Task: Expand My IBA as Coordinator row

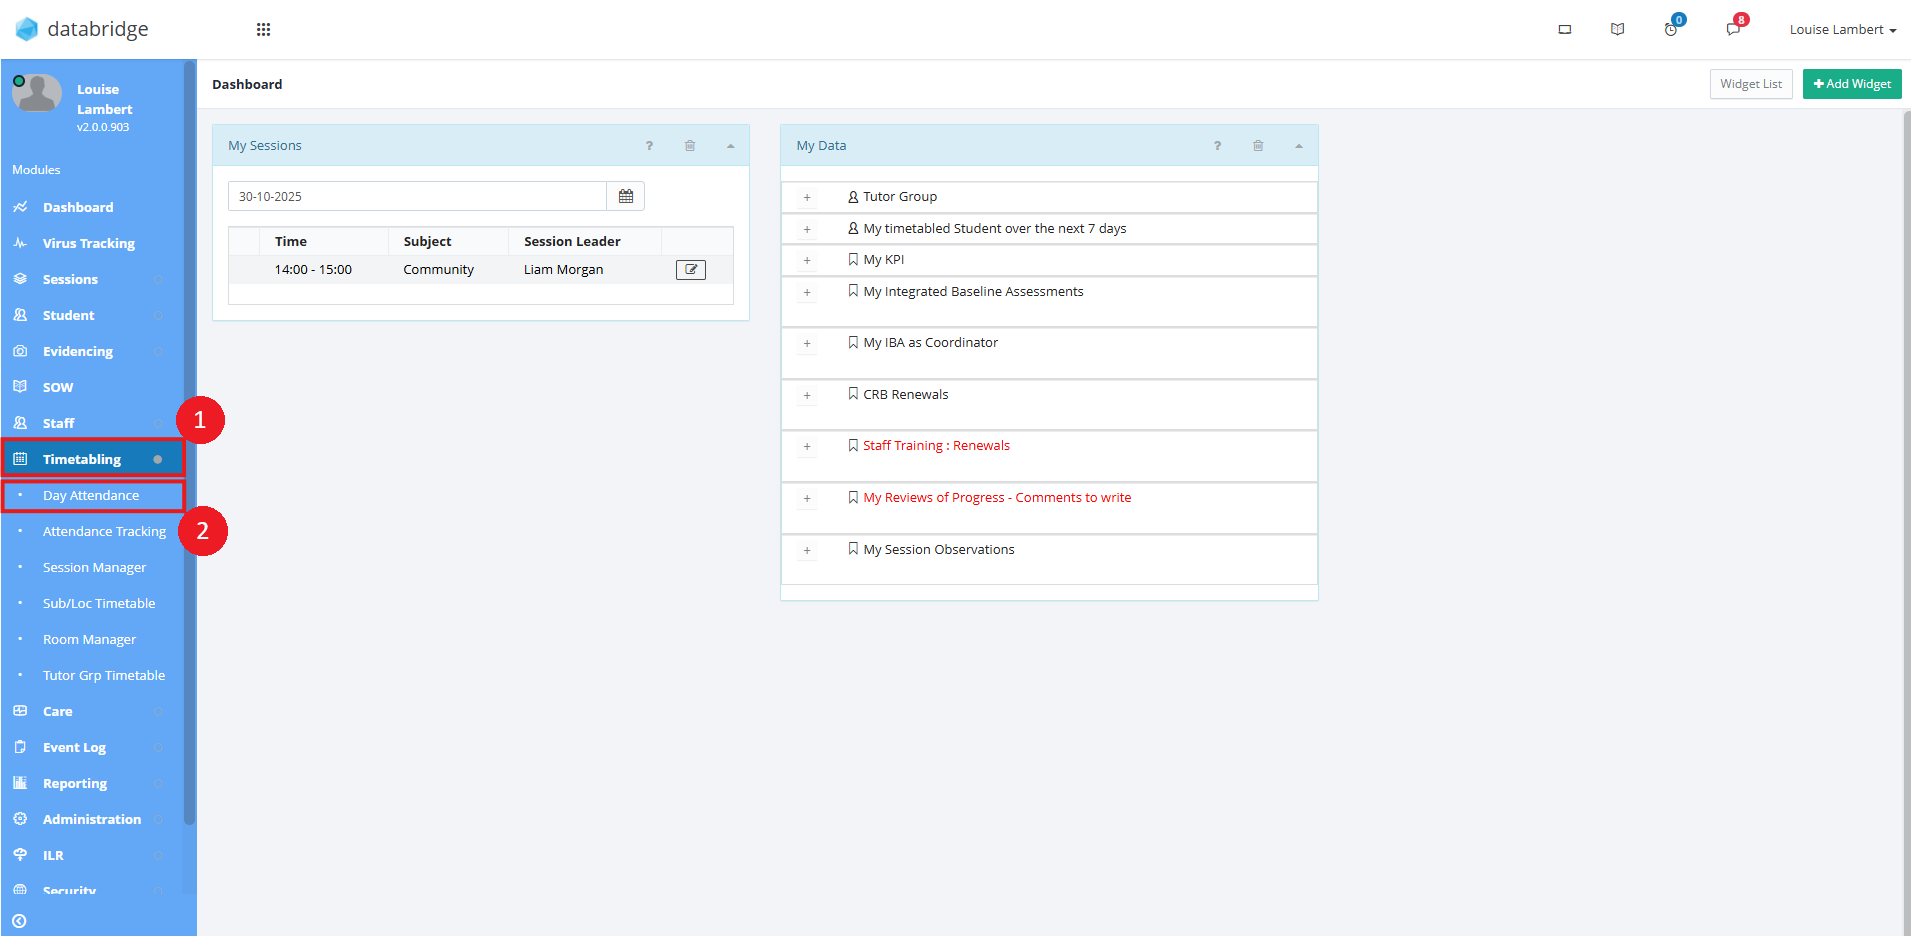Action: [807, 343]
